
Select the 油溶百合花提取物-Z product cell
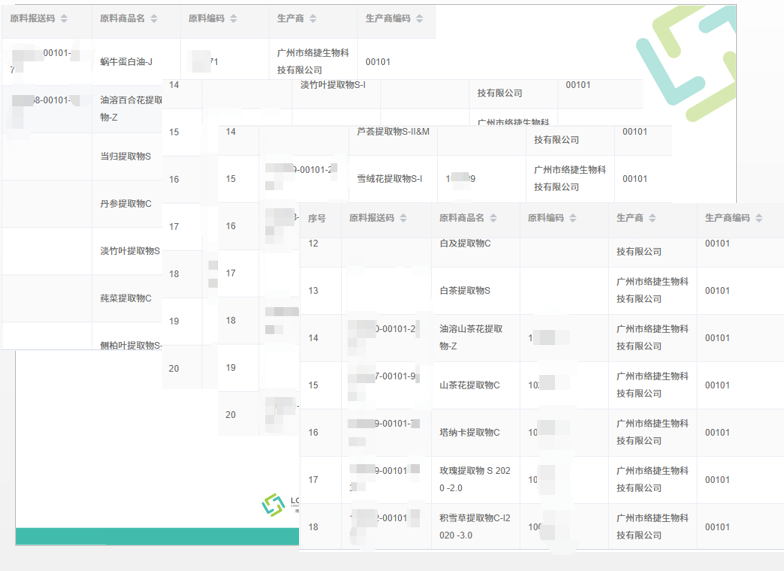(x=131, y=108)
